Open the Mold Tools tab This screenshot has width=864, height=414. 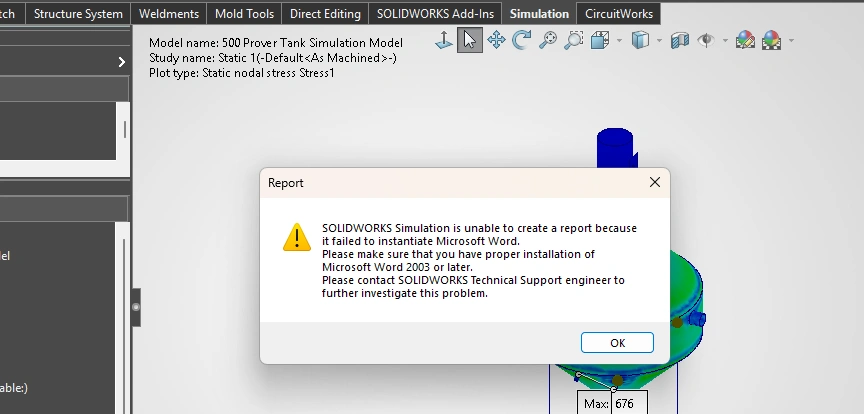pyautogui.click(x=244, y=14)
